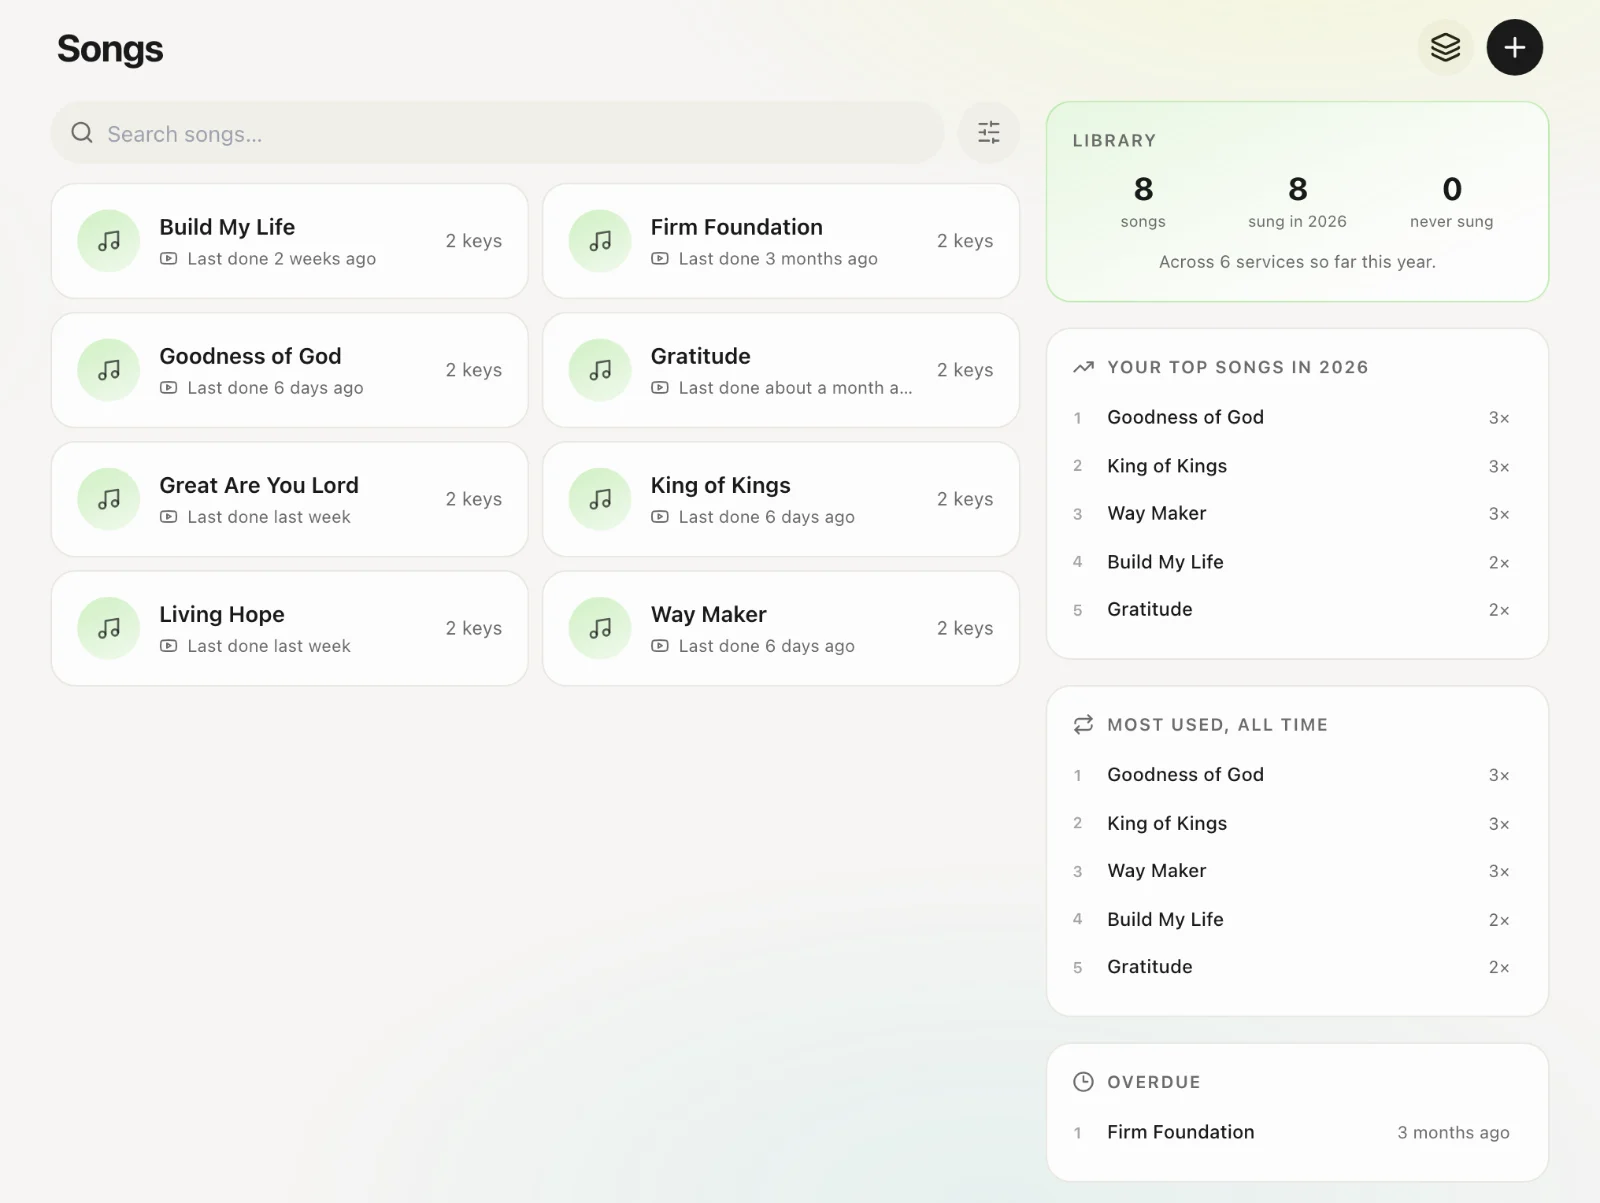Open the Firm Foundation song card title
This screenshot has height=1203, width=1600.
click(x=736, y=227)
